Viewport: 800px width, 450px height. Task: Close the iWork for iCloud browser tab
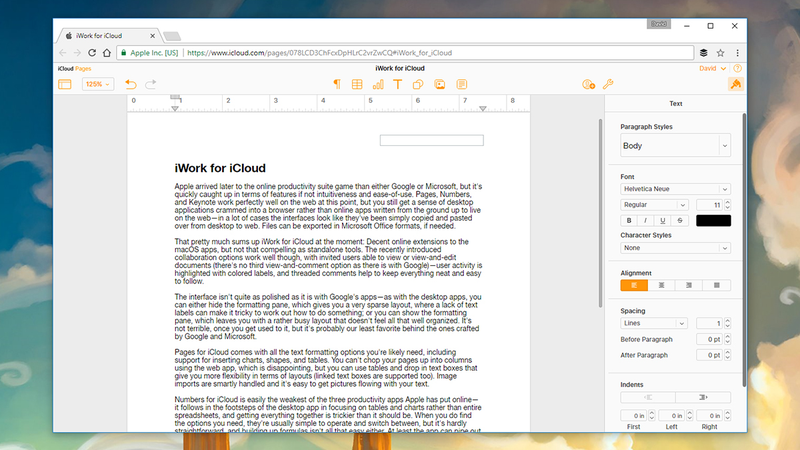(152, 36)
